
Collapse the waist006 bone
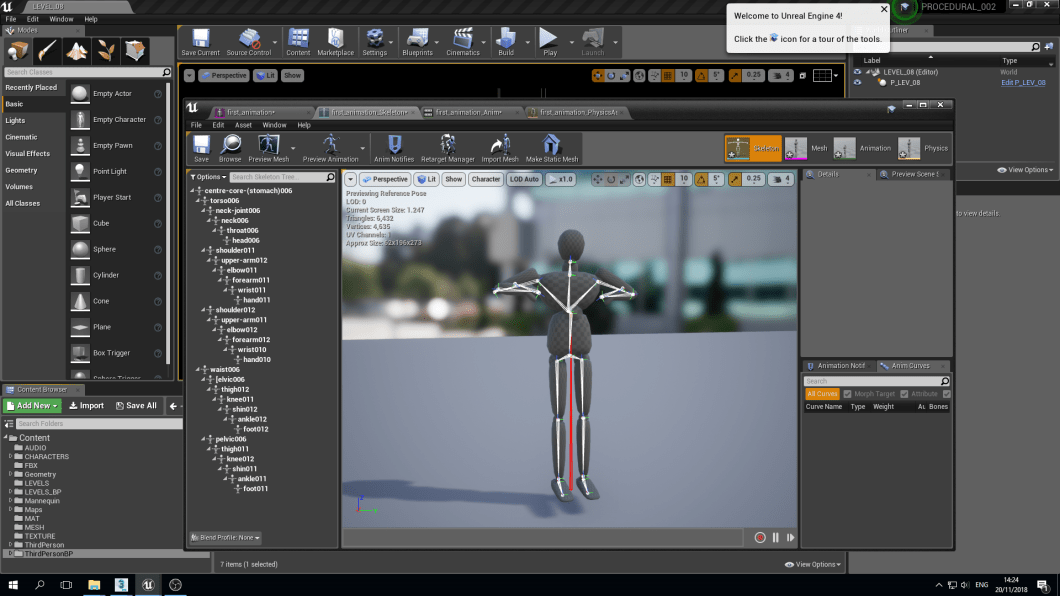point(197,370)
